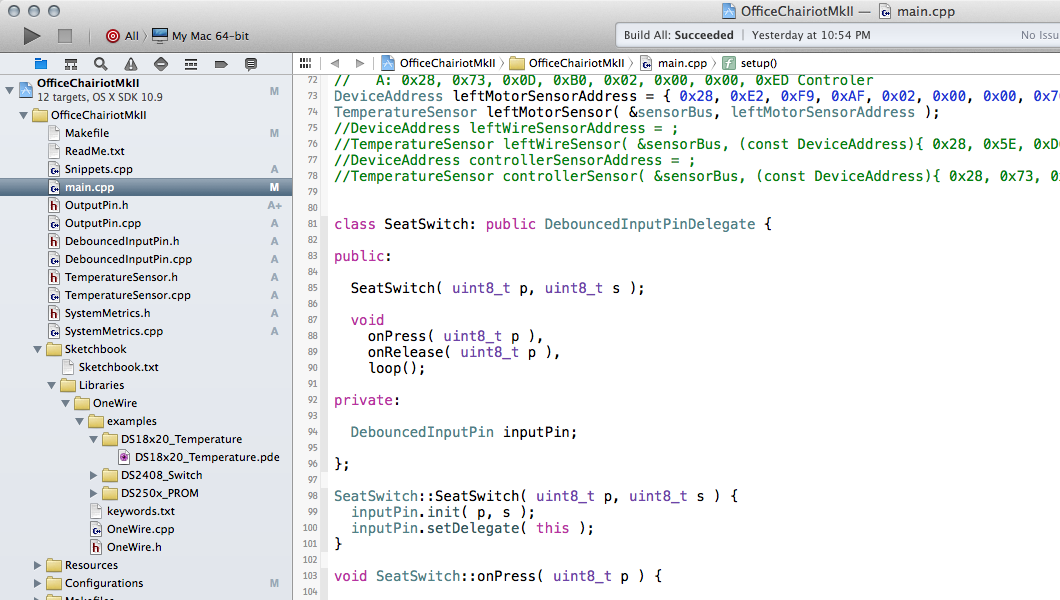Open OutputPin.cpp file
The width and height of the screenshot is (1060, 600).
(x=103, y=223)
